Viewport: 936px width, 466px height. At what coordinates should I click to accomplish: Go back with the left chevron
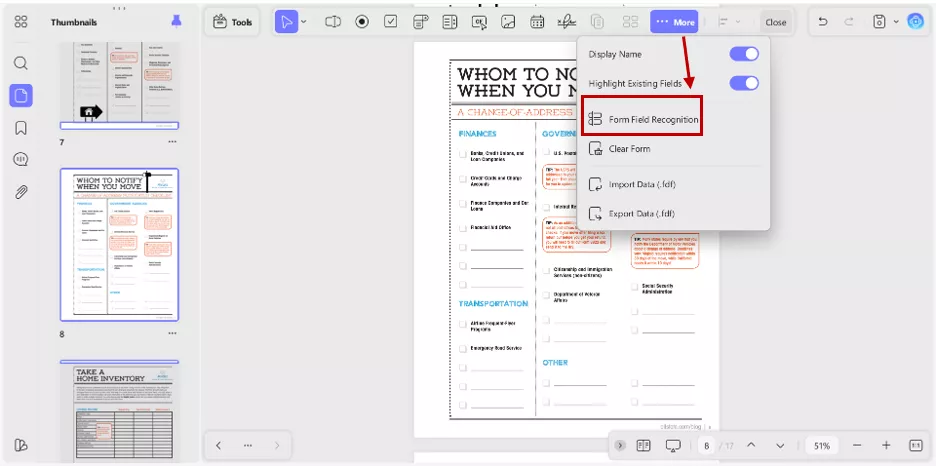pyautogui.click(x=218, y=445)
